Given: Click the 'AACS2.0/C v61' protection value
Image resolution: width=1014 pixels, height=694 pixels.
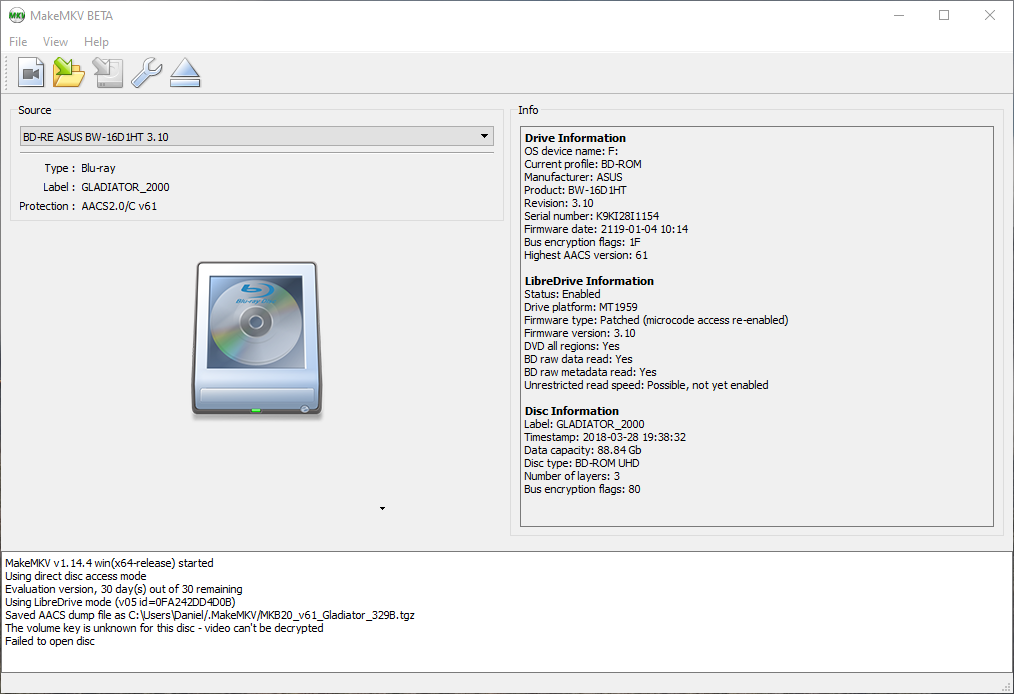Looking at the screenshot, I should [x=119, y=206].
